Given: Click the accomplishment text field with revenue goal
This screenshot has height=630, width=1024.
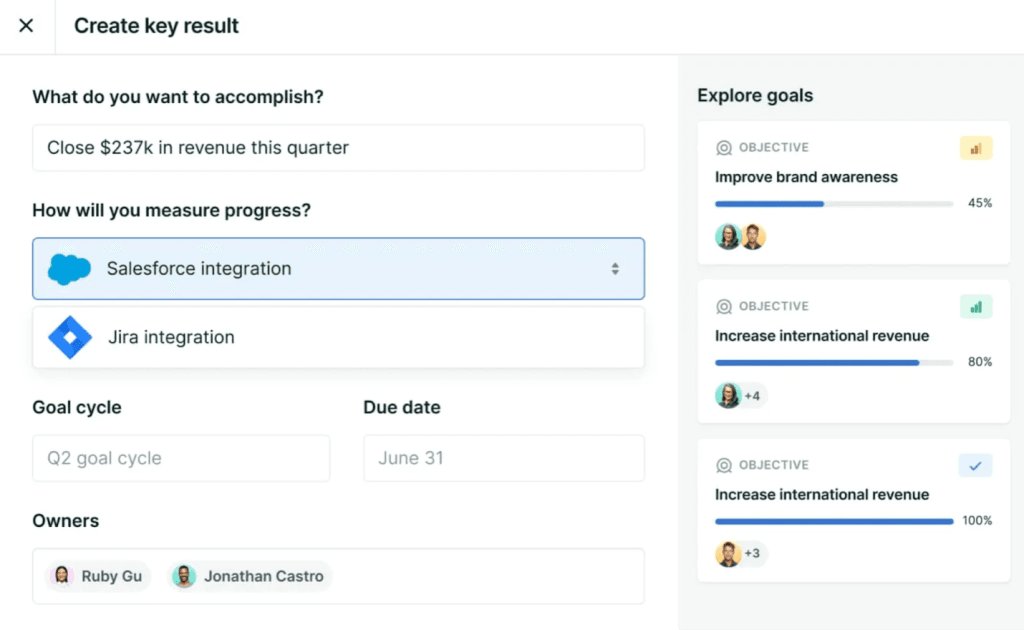Looking at the screenshot, I should (x=338, y=148).
